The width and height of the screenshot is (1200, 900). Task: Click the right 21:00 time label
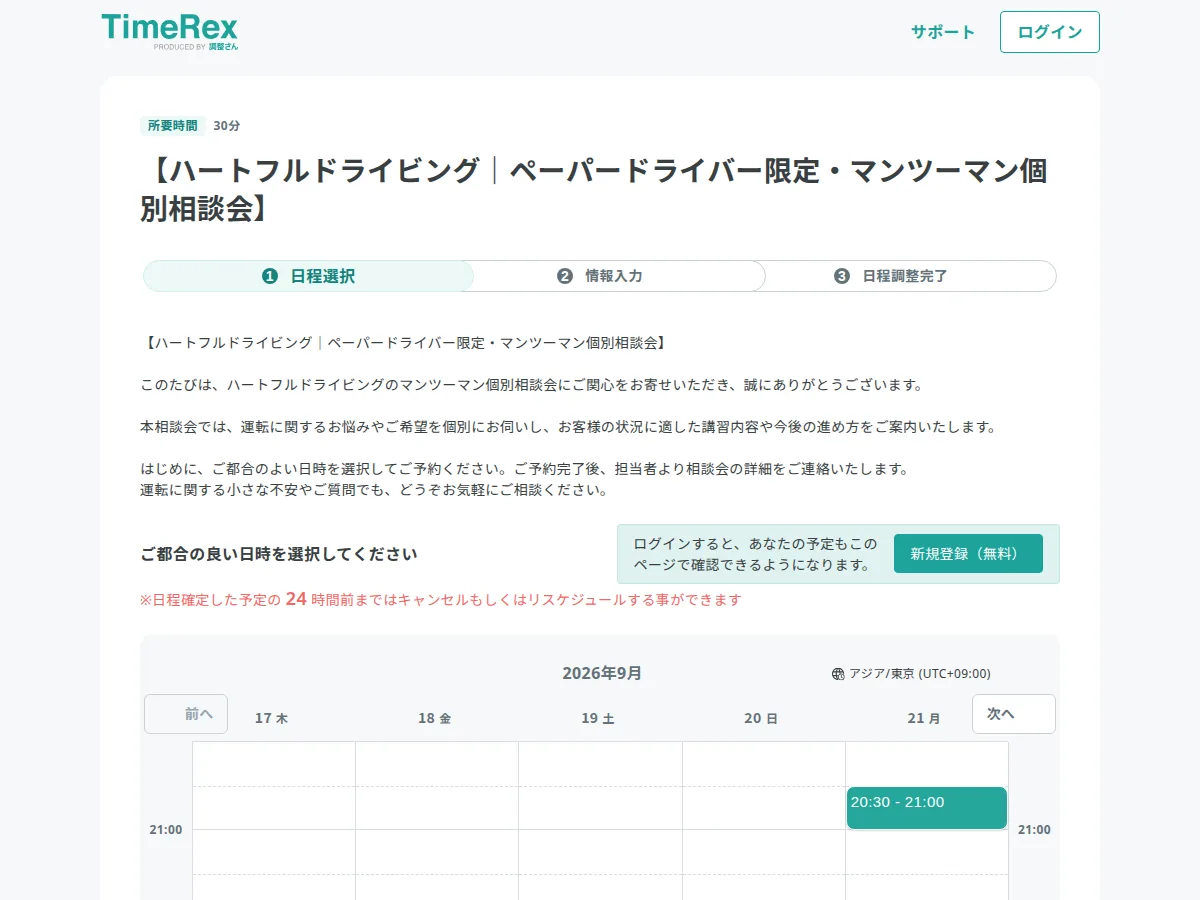[x=1034, y=830]
